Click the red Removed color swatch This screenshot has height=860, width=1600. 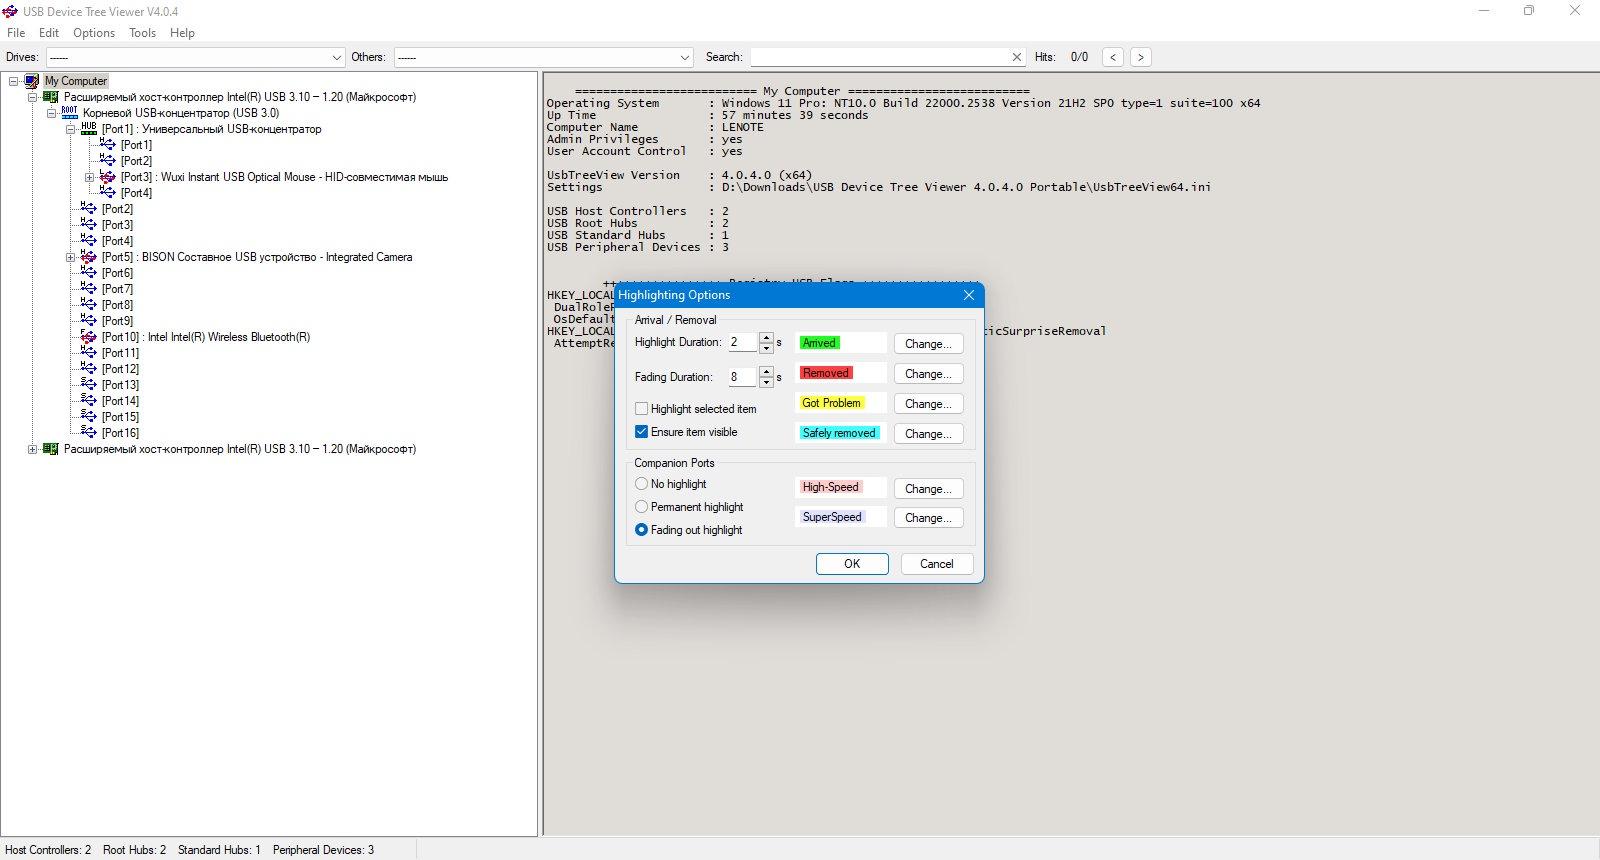coord(826,373)
